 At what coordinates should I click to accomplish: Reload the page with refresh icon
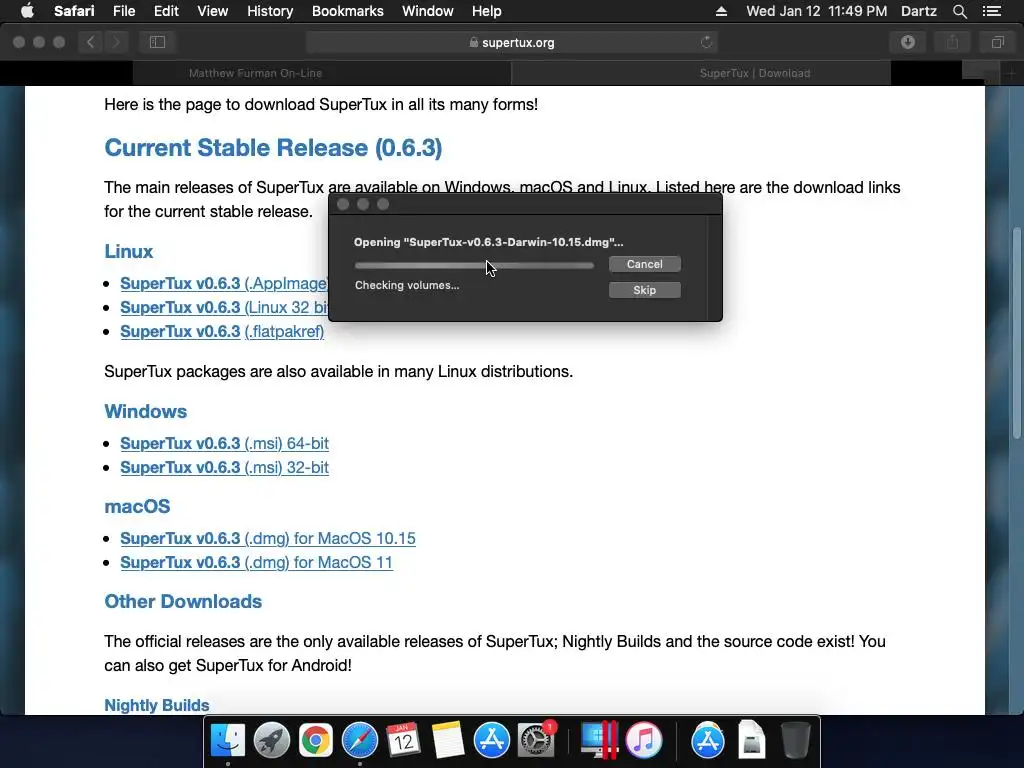[706, 42]
